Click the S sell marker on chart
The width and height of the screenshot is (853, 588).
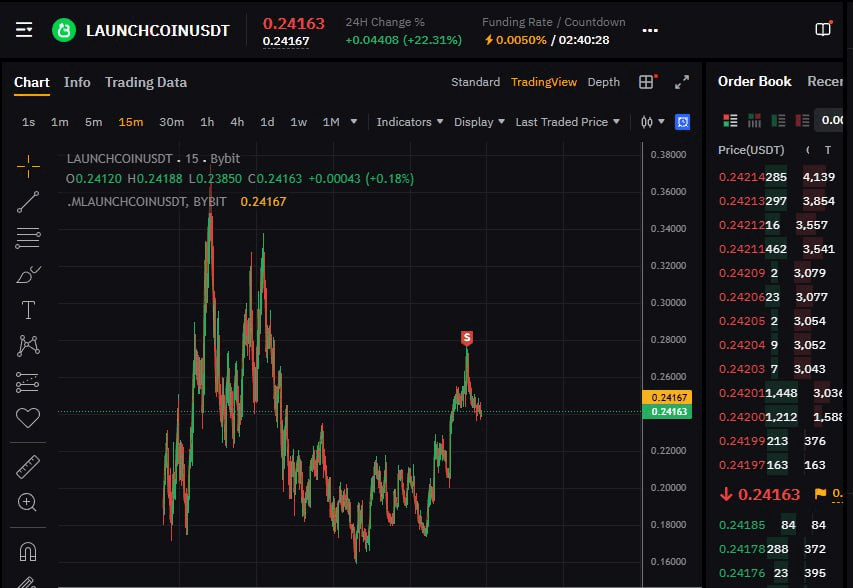click(x=467, y=338)
